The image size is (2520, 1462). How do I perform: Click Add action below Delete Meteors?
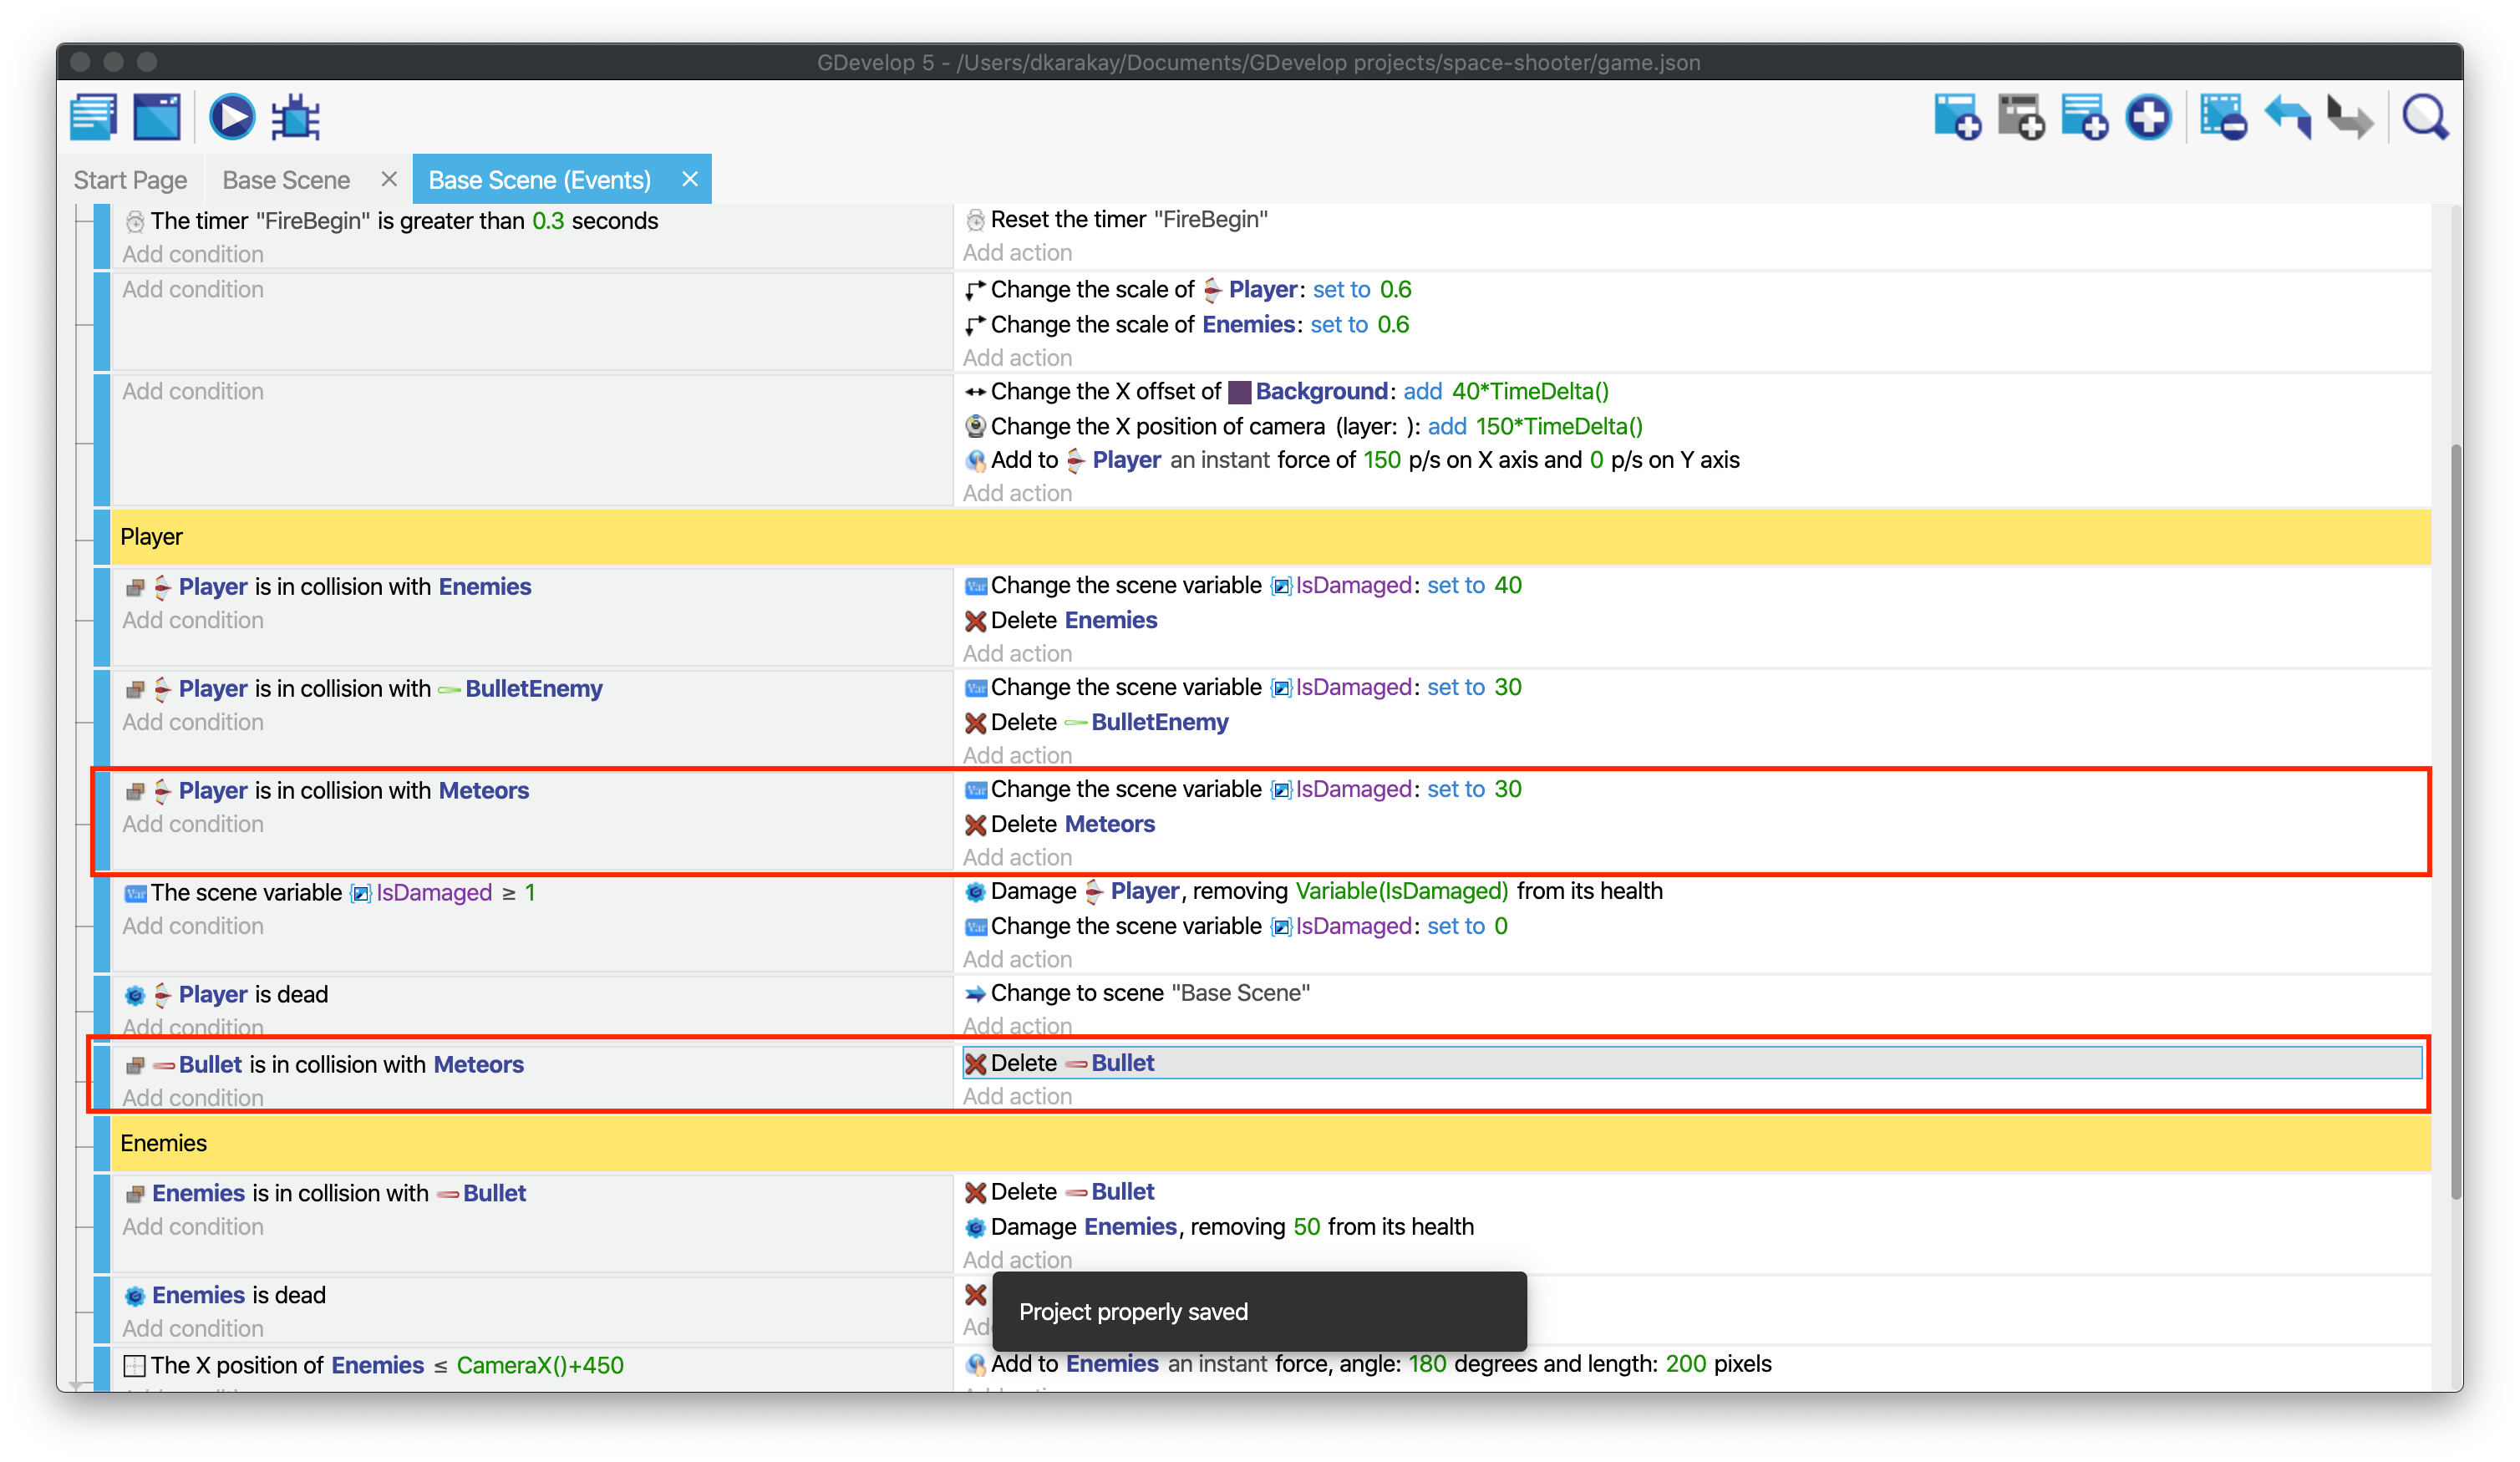point(1017,857)
